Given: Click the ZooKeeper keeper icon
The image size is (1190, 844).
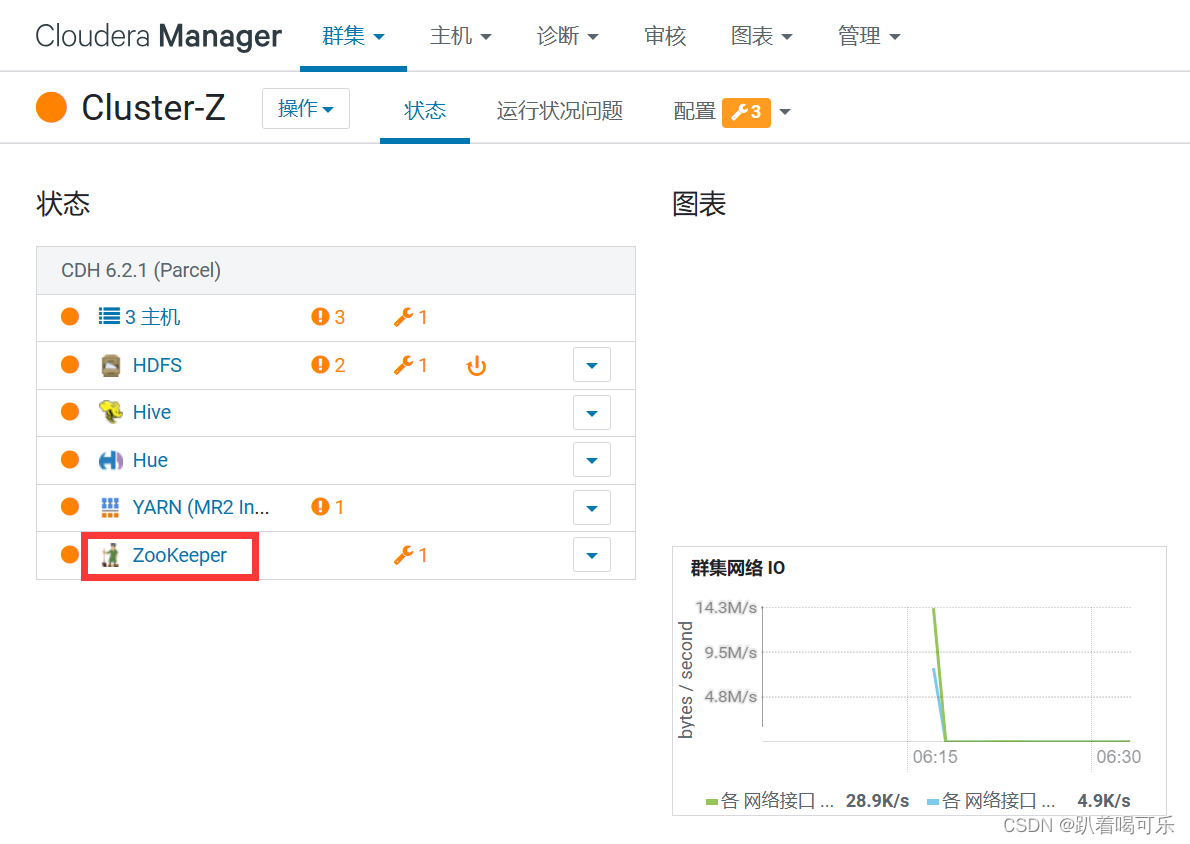Looking at the screenshot, I should tap(111, 555).
